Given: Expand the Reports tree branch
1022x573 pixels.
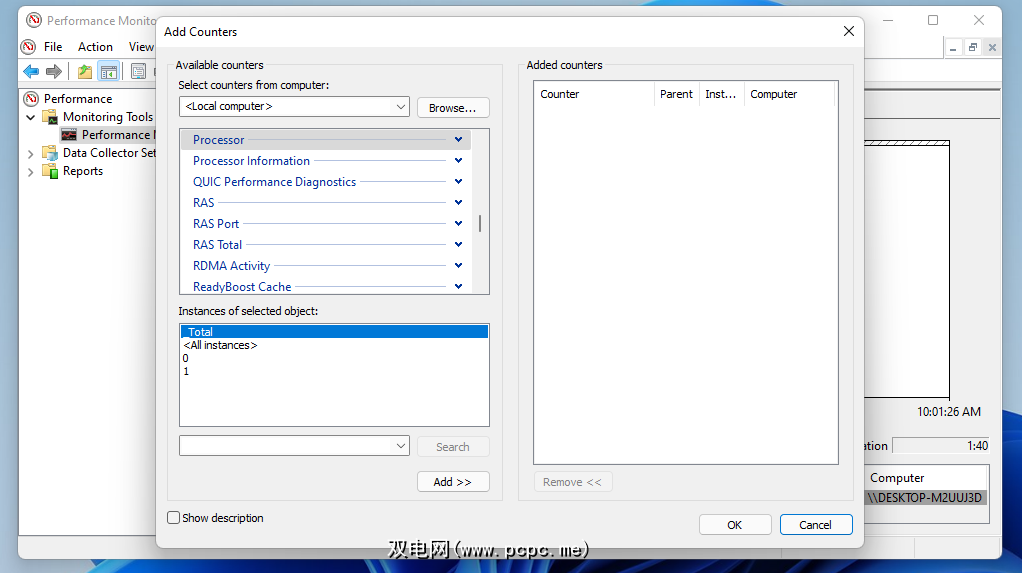Looking at the screenshot, I should pos(30,172).
